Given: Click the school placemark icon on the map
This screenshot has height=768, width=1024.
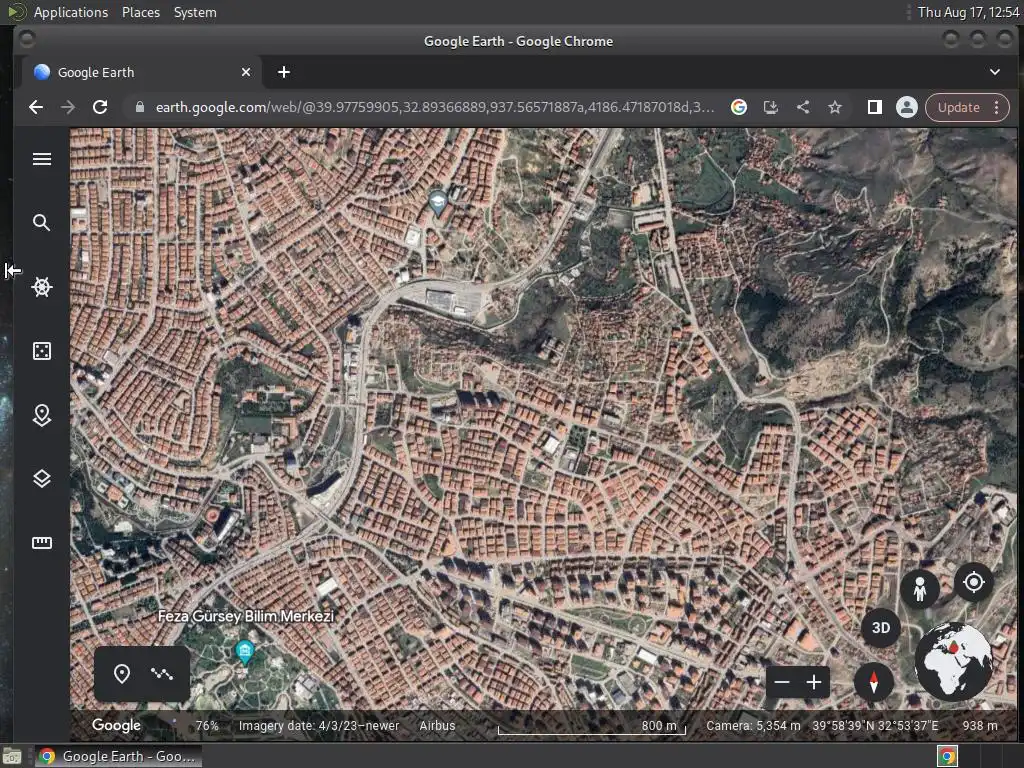Looking at the screenshot, I should point(438,202).
